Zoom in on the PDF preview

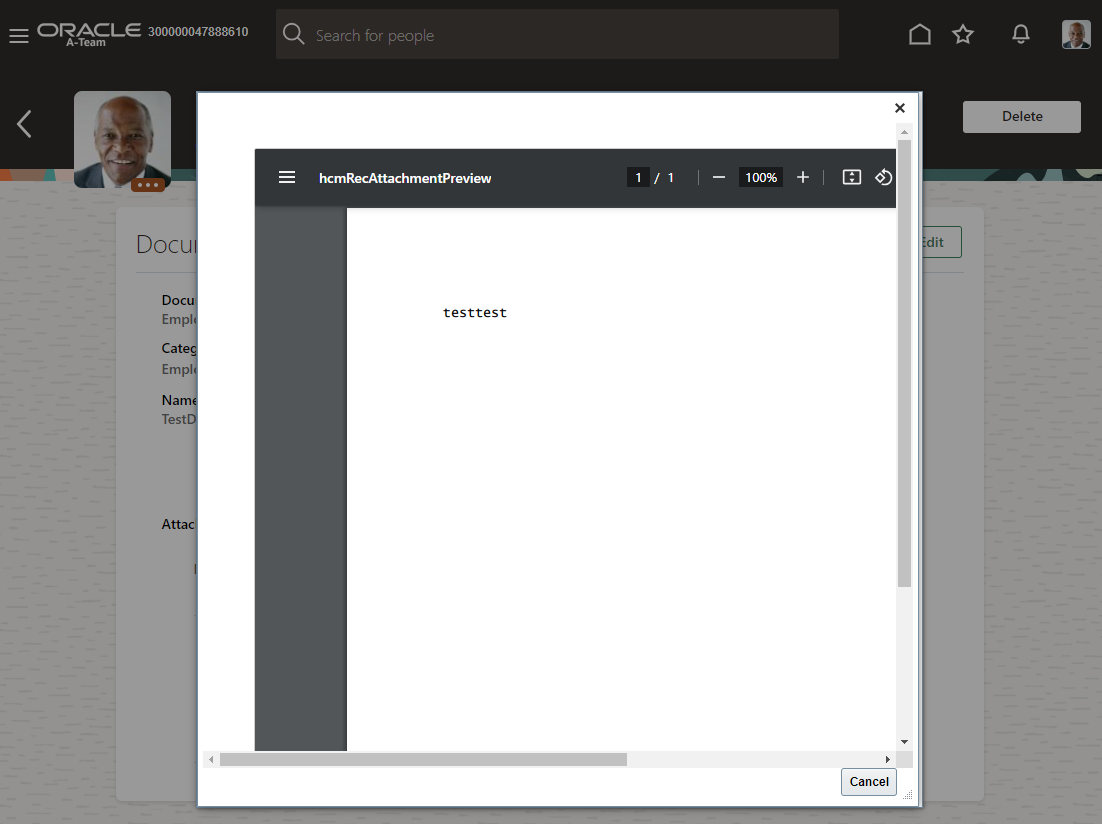pos(803,177)
